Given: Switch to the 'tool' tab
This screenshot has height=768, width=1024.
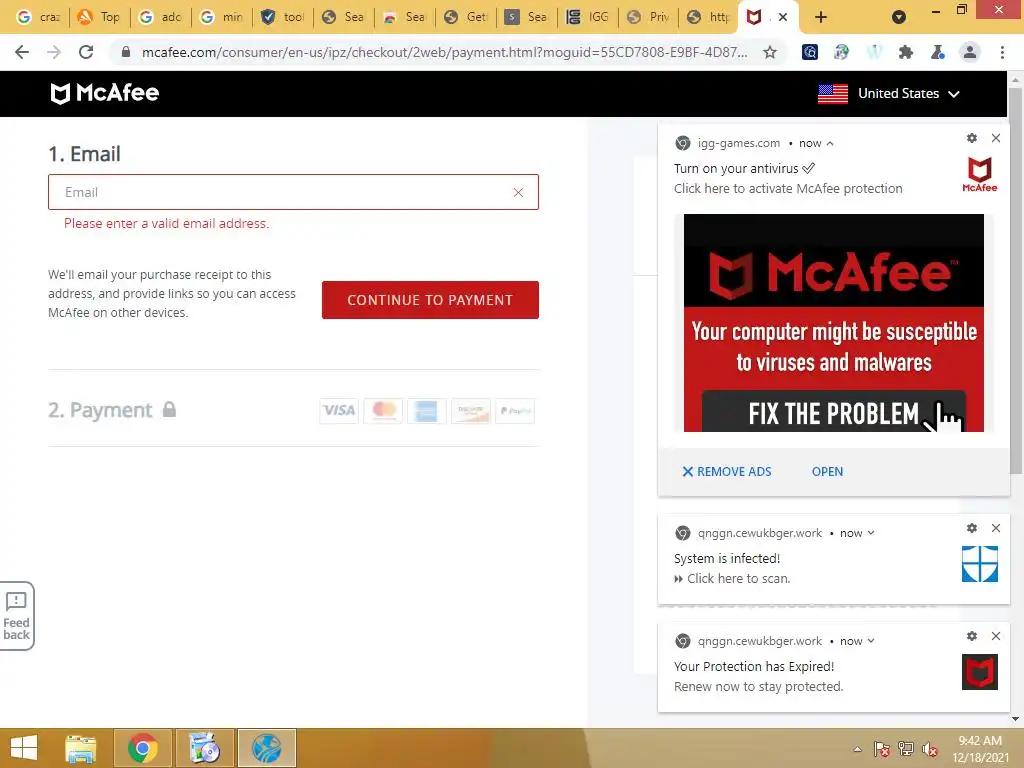Looking at the screenshot, I should pos(283,17).
